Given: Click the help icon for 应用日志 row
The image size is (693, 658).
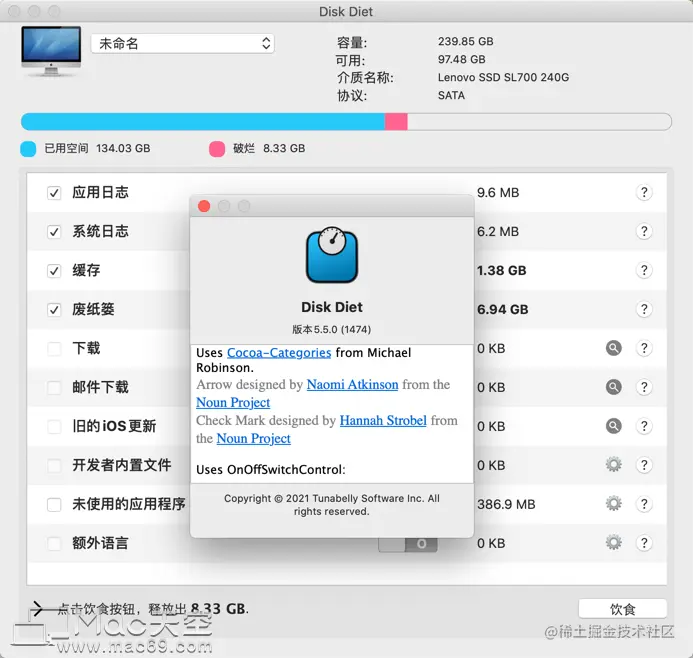Looking at the screenshot, I should click(644, 192).
